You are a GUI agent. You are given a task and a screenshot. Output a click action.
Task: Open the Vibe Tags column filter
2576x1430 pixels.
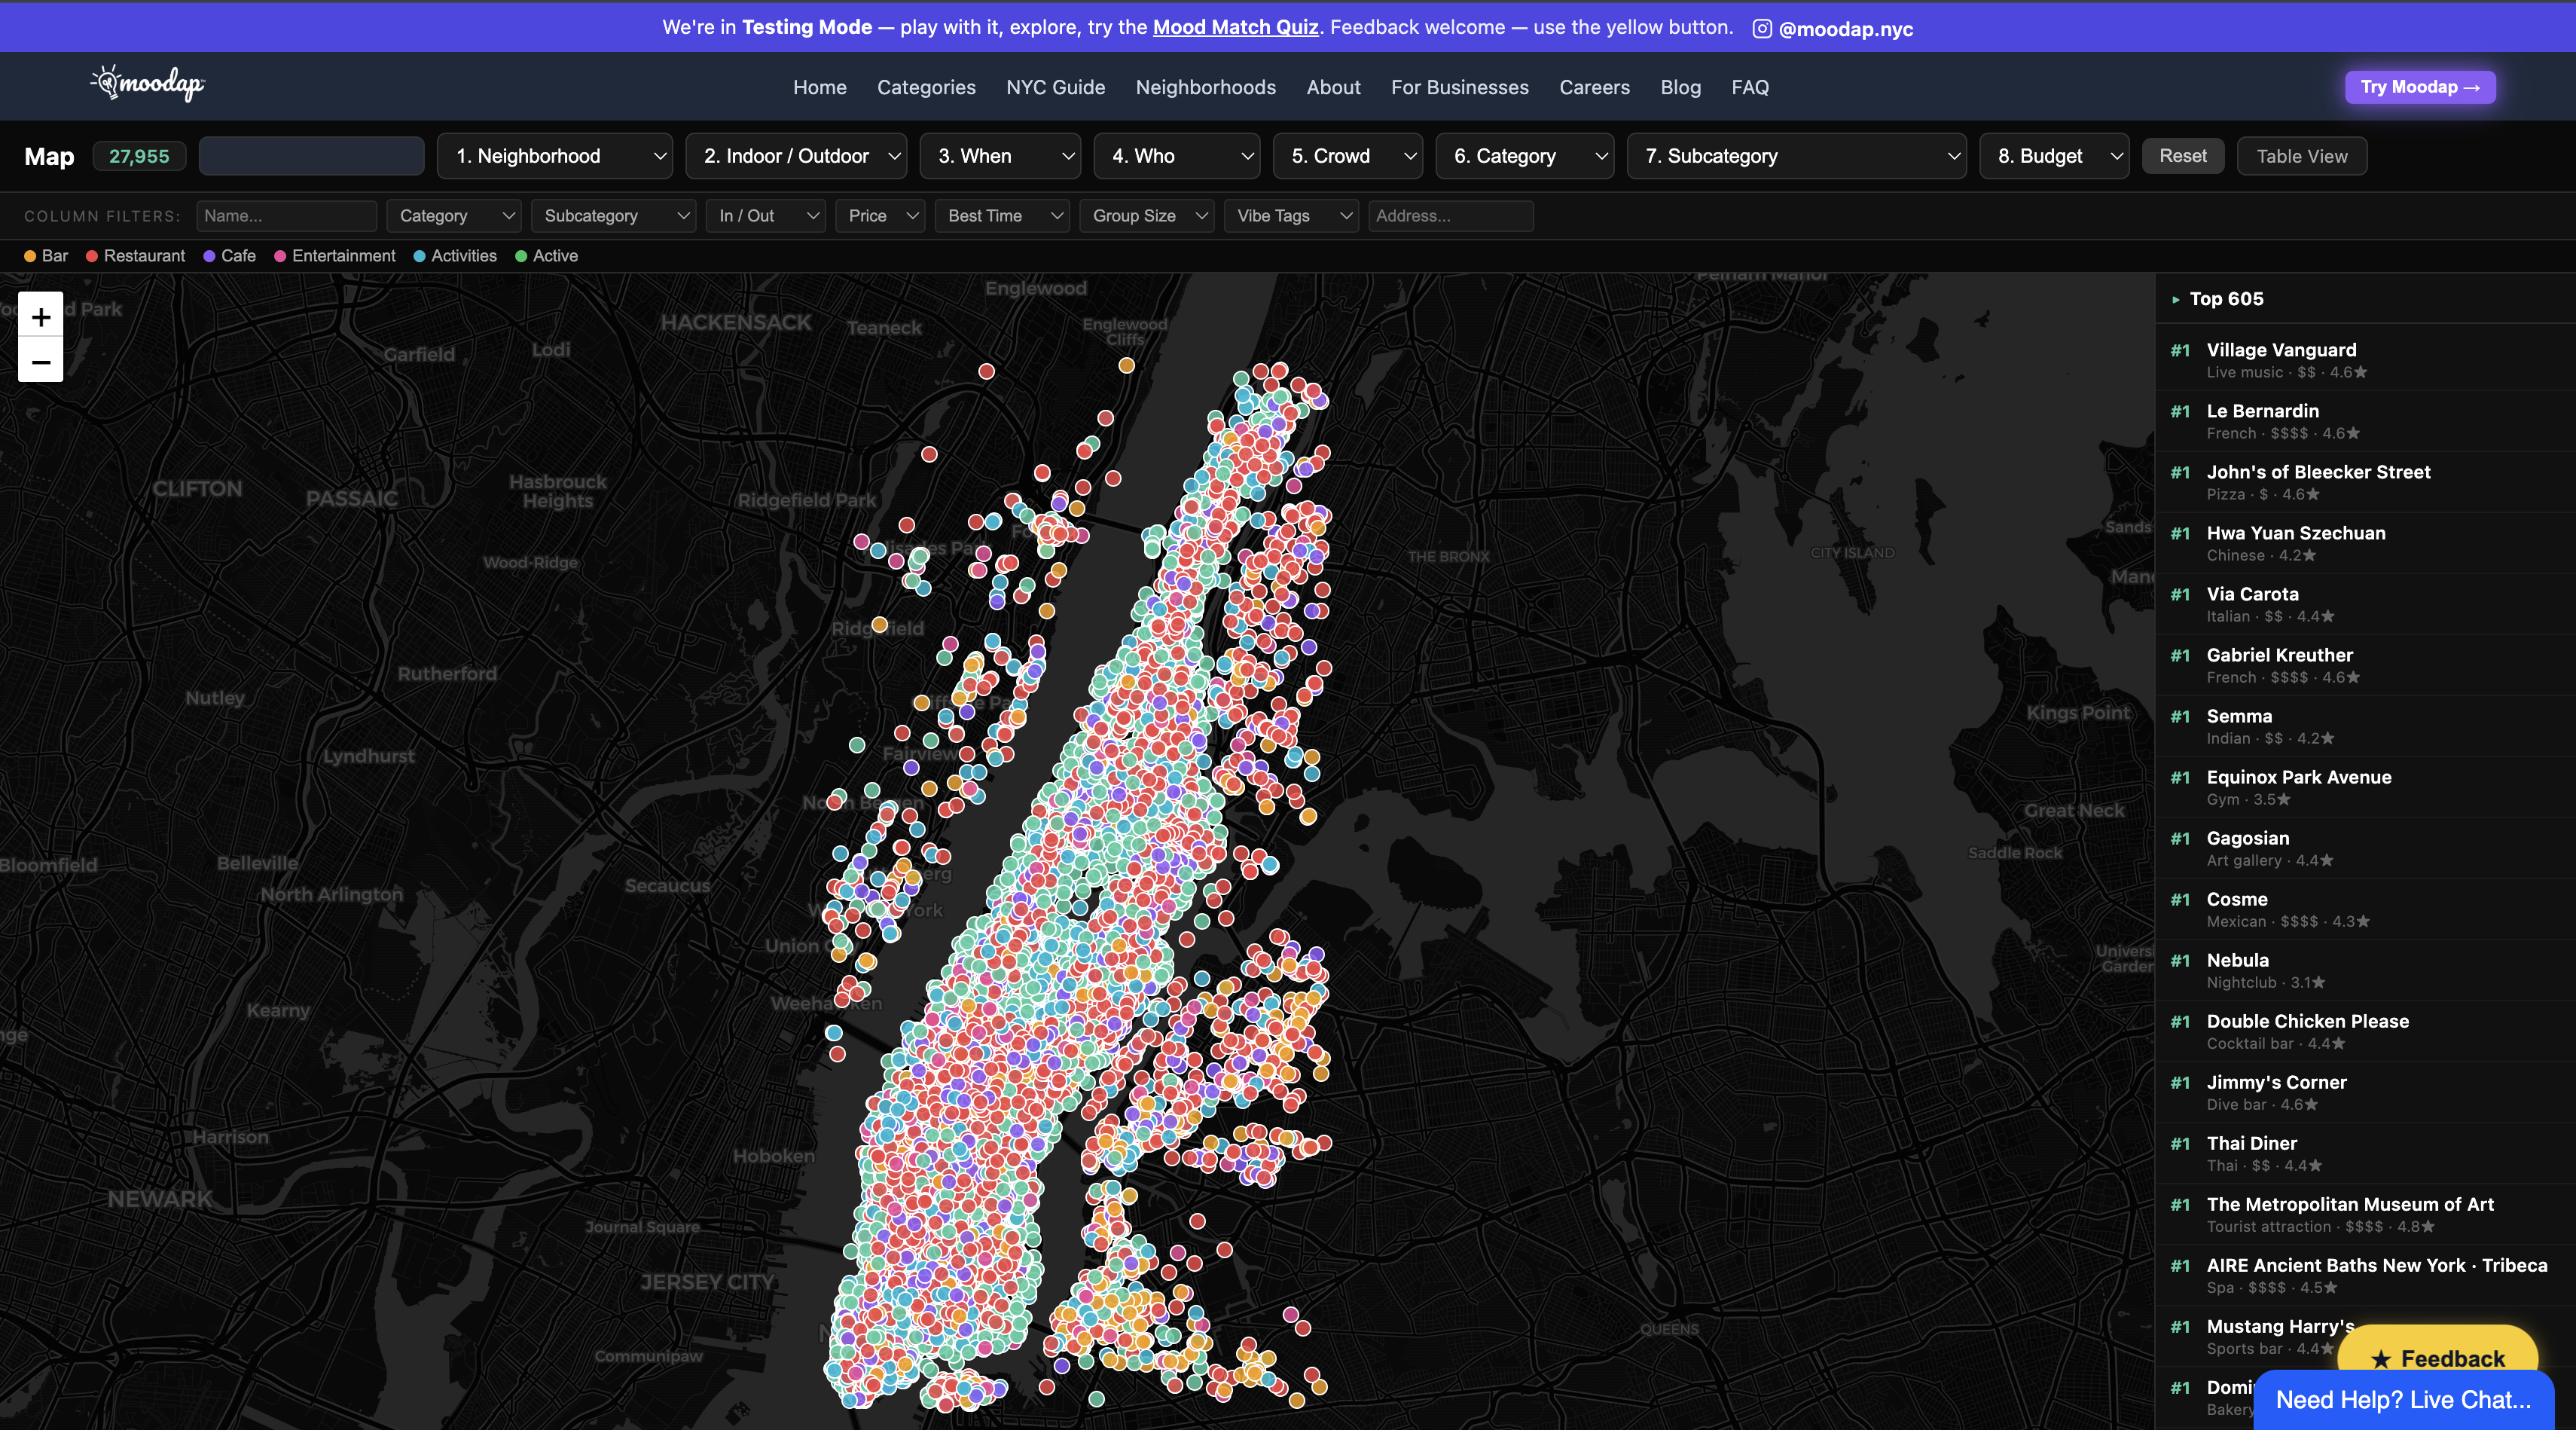pyautogui.click(x=1290, y=216)
